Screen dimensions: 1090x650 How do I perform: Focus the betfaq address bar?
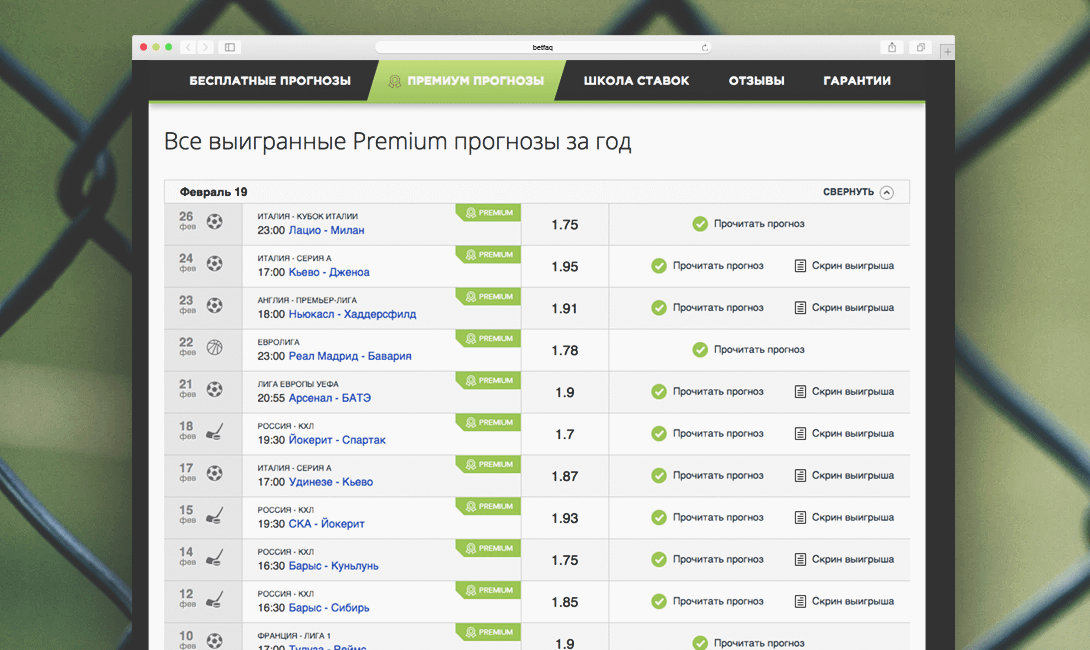(x=542, y=47)
